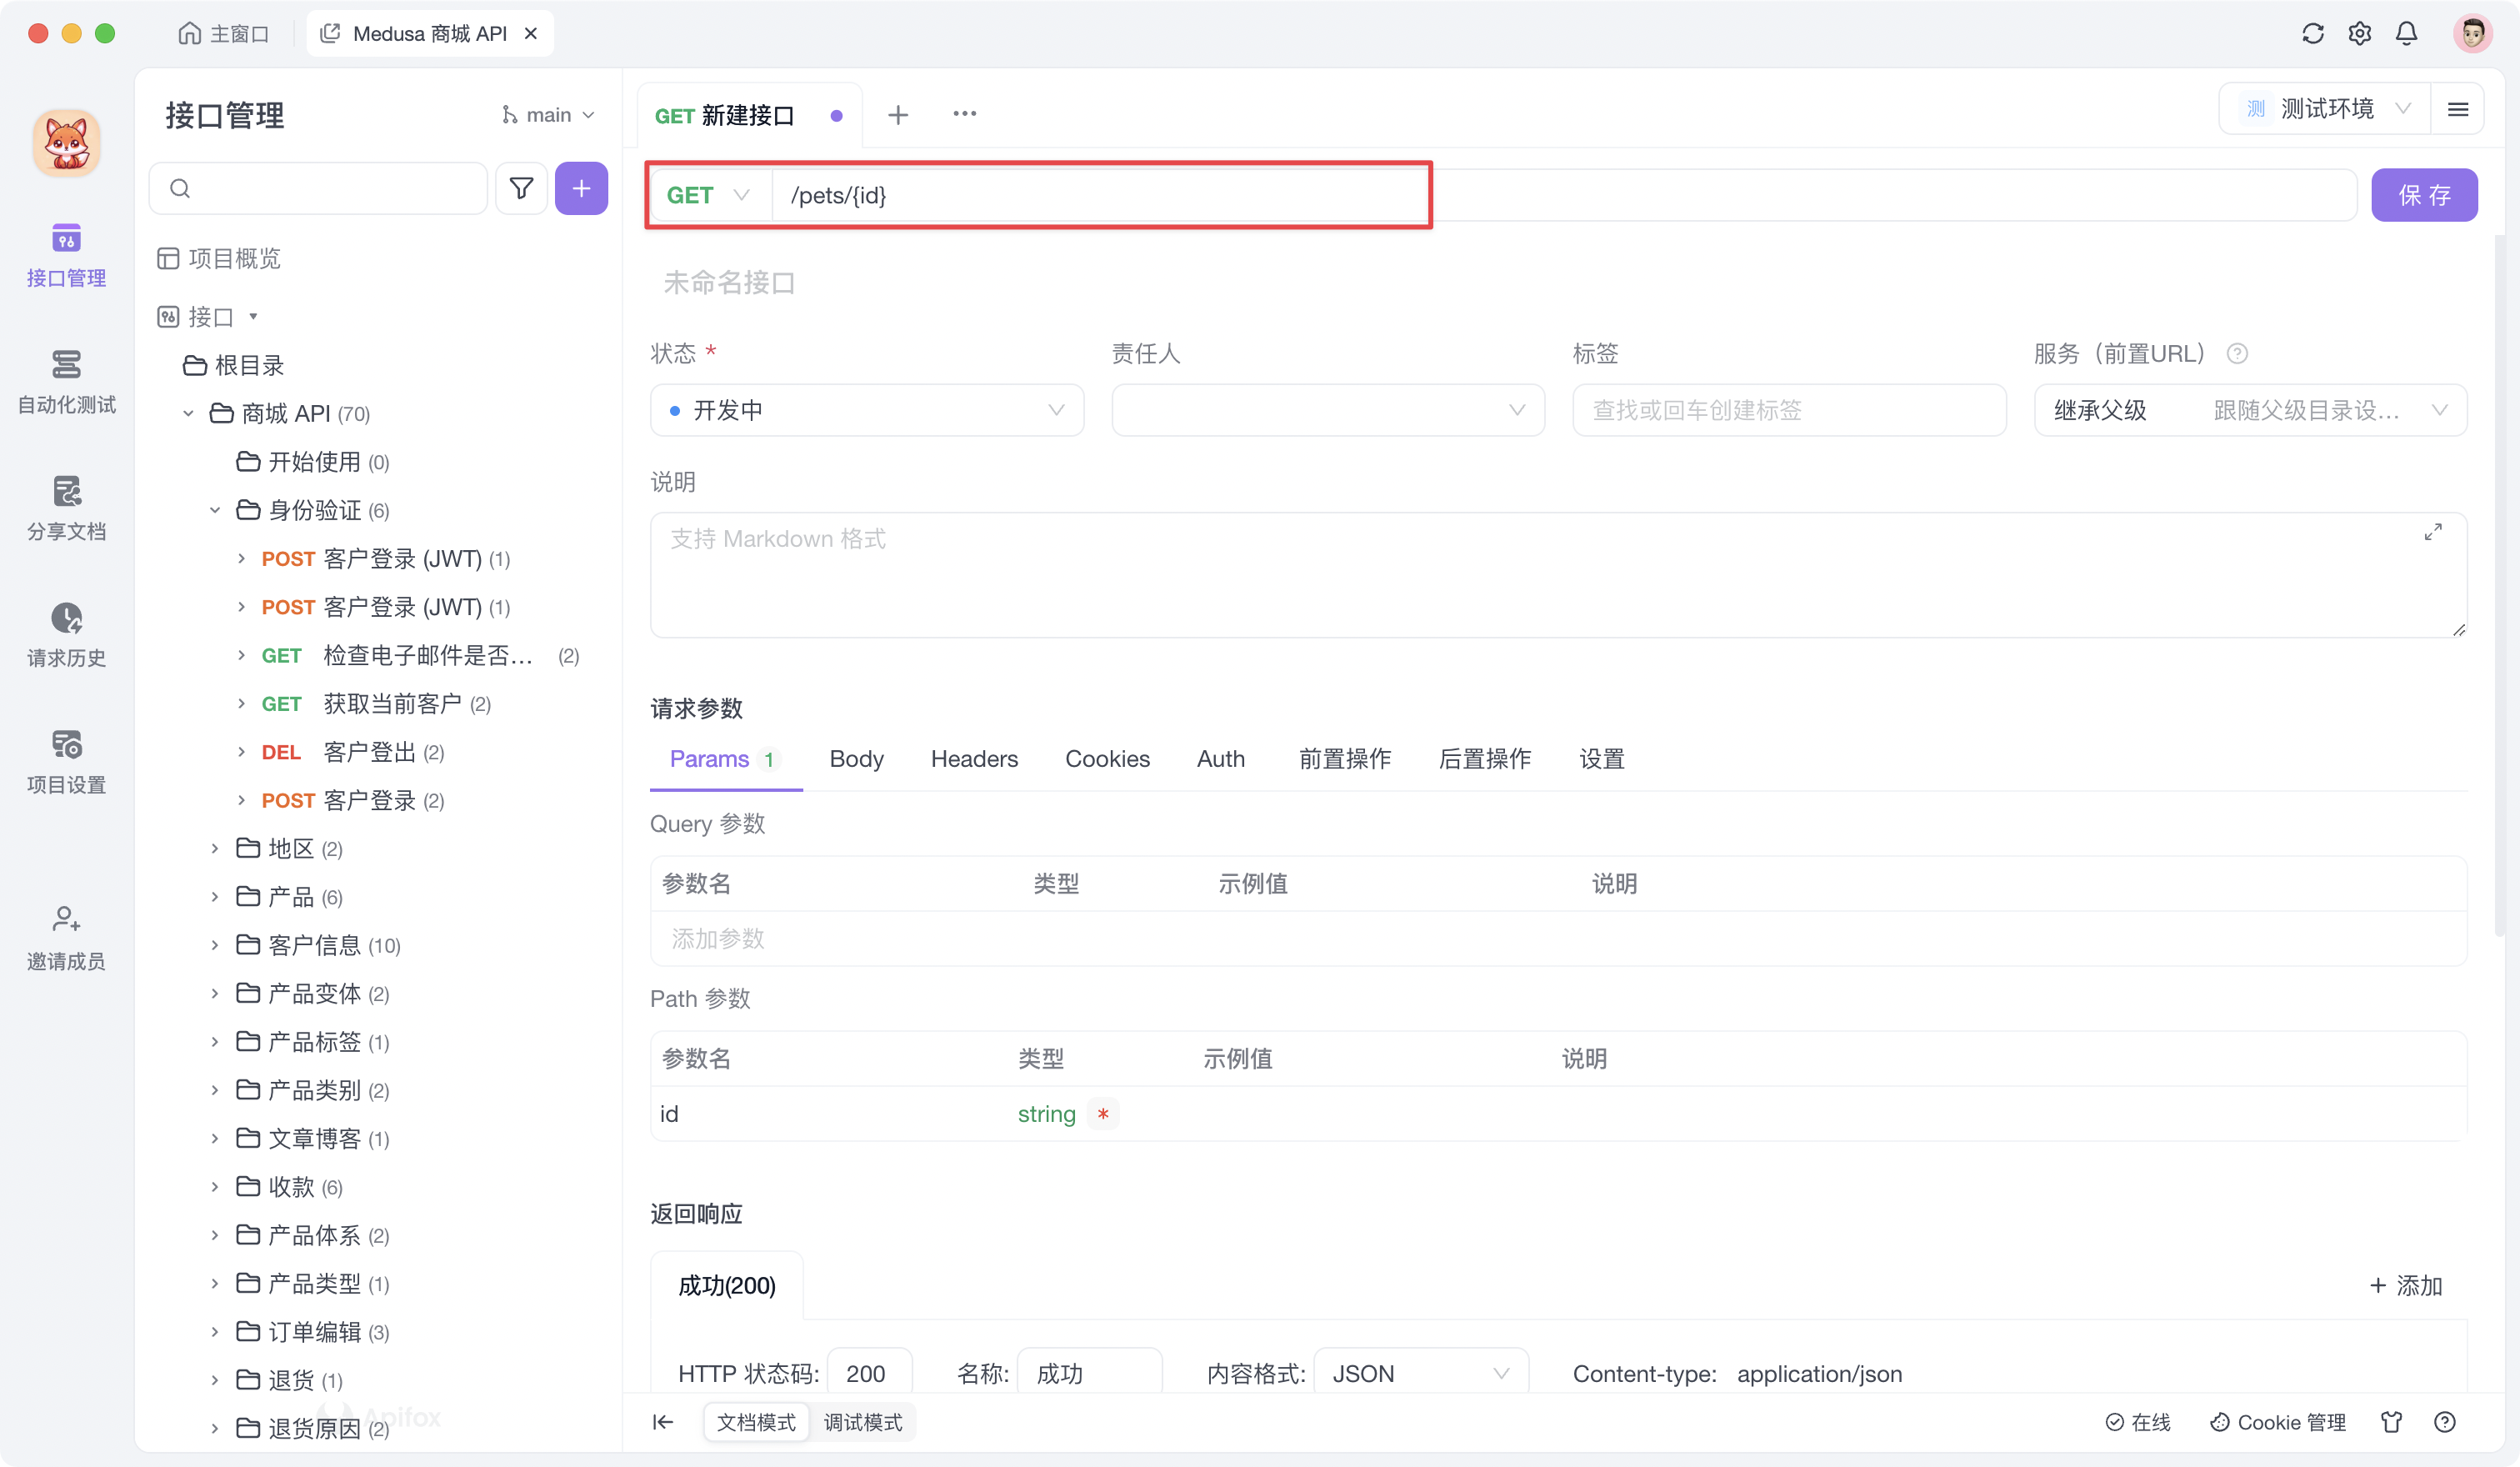Viewport: 2520px width, 1467px height.
Task: Switch to the Auth tab
Action: click(x=1220, y=759)
